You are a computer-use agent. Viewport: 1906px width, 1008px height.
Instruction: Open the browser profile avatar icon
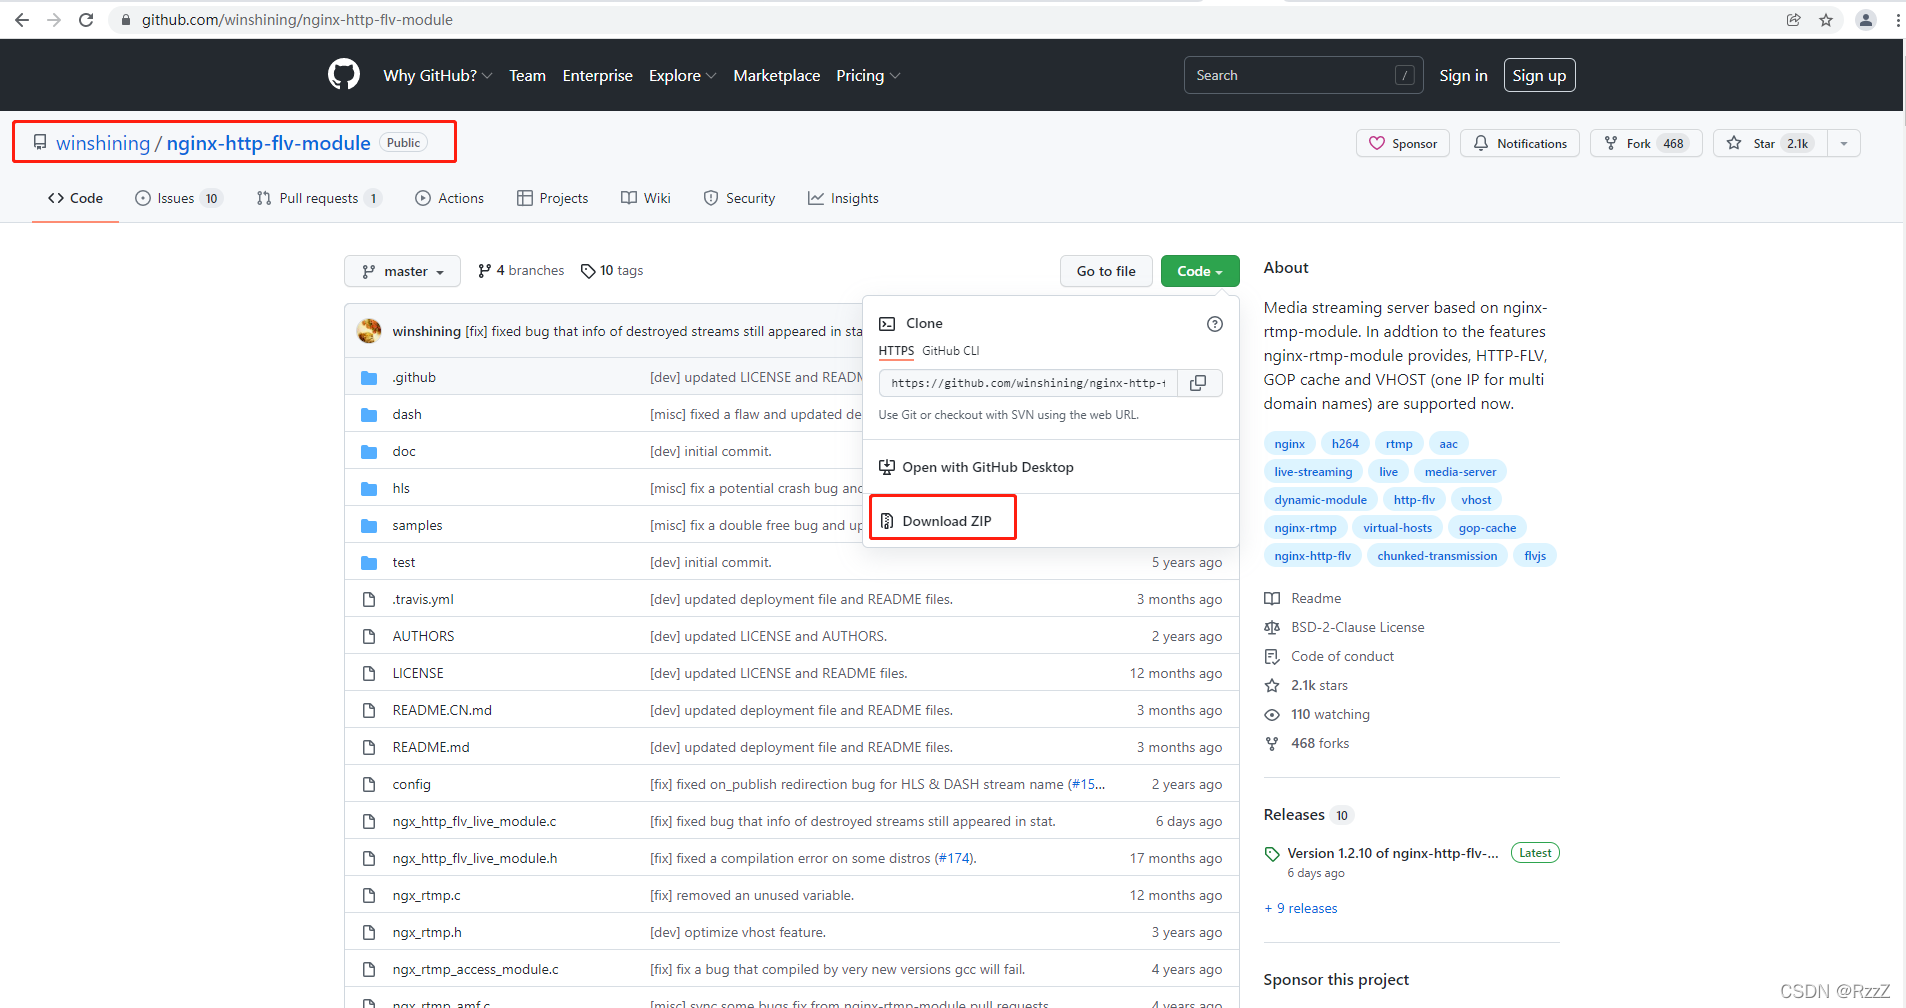(1866, 19)
